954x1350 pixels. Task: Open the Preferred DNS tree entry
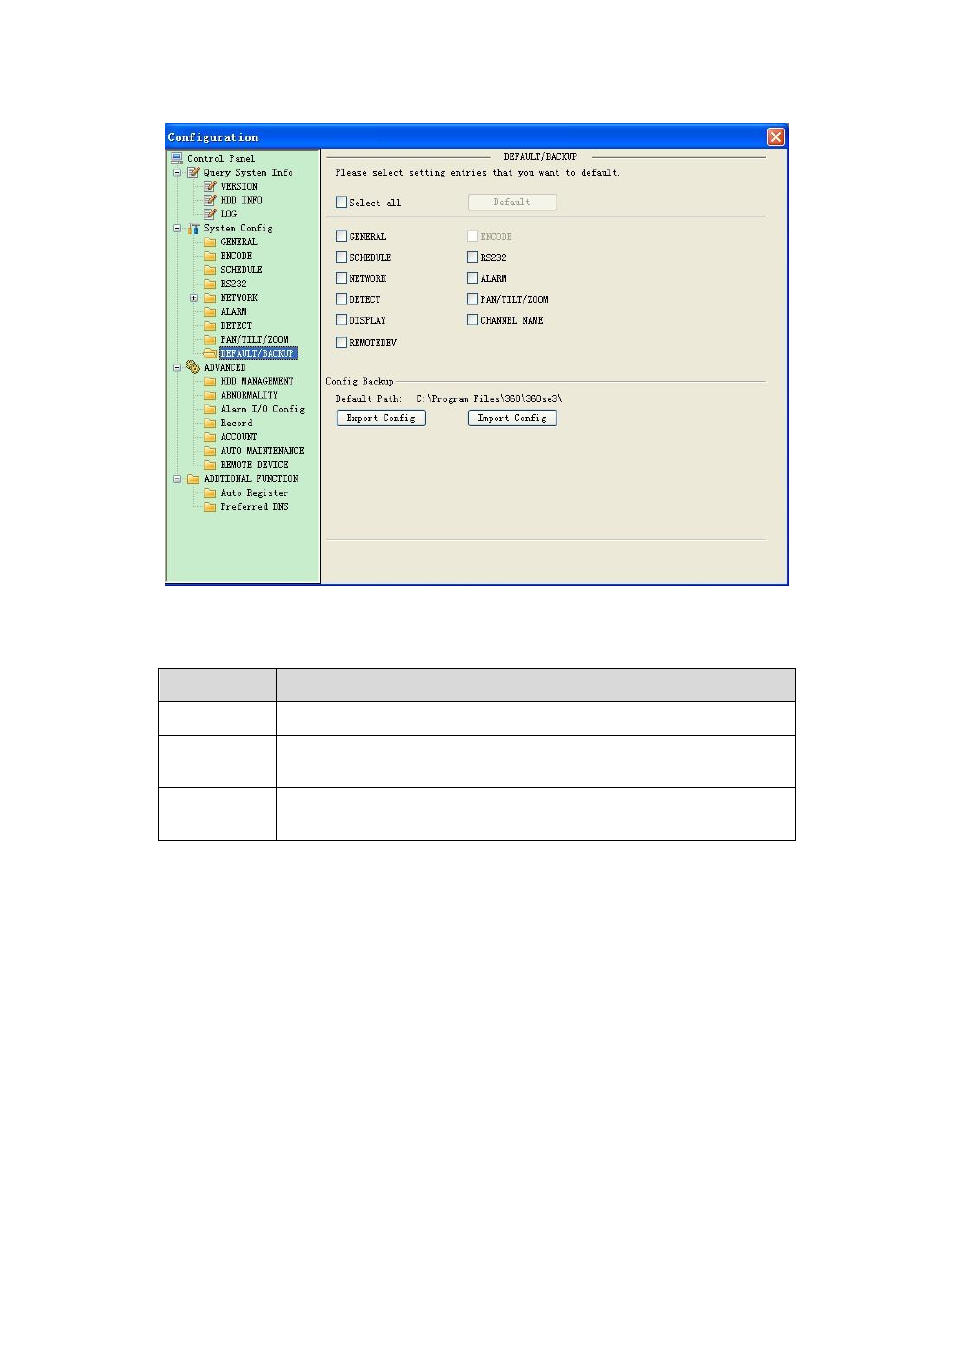pyautogui.click(x=254, y=507)
